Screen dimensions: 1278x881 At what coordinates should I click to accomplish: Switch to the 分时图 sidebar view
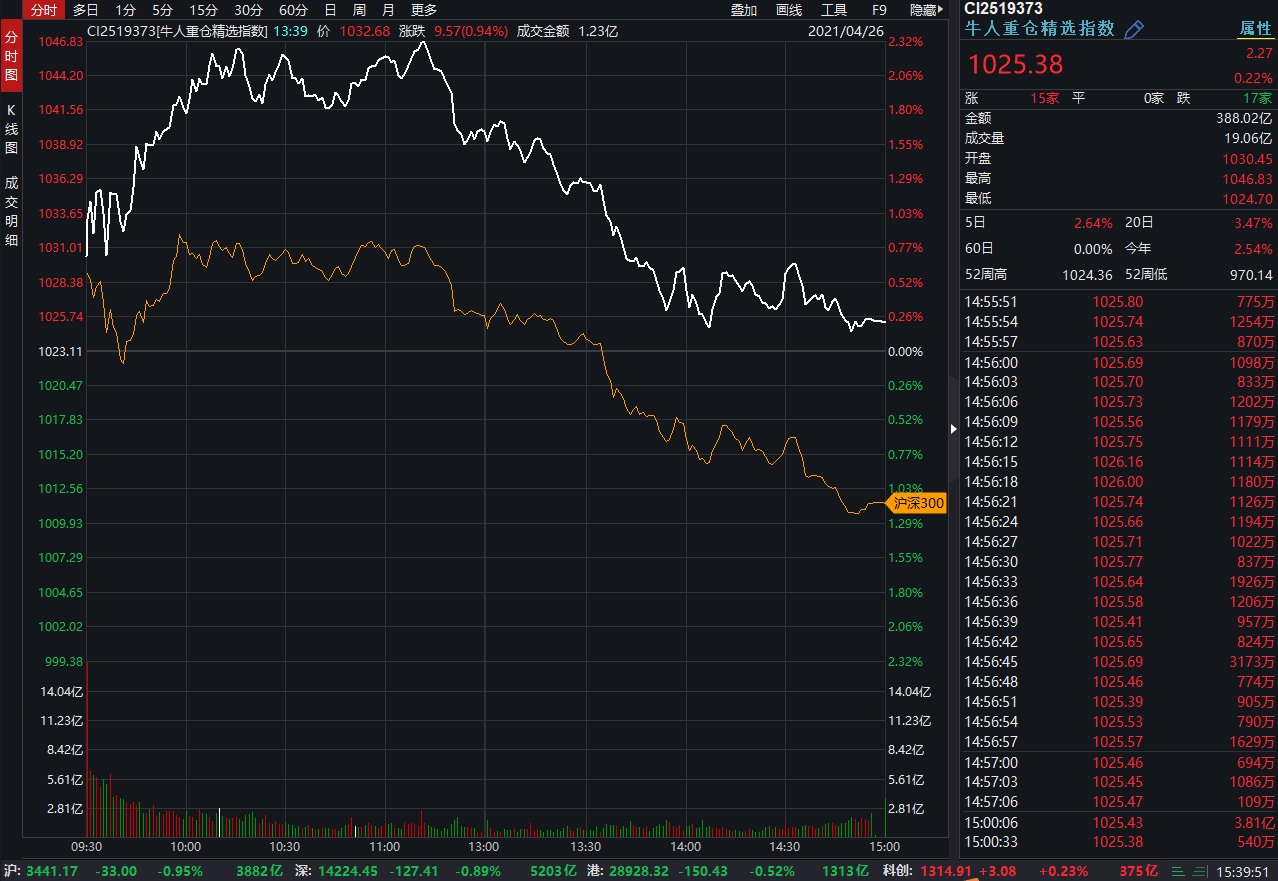coord(11,54)
